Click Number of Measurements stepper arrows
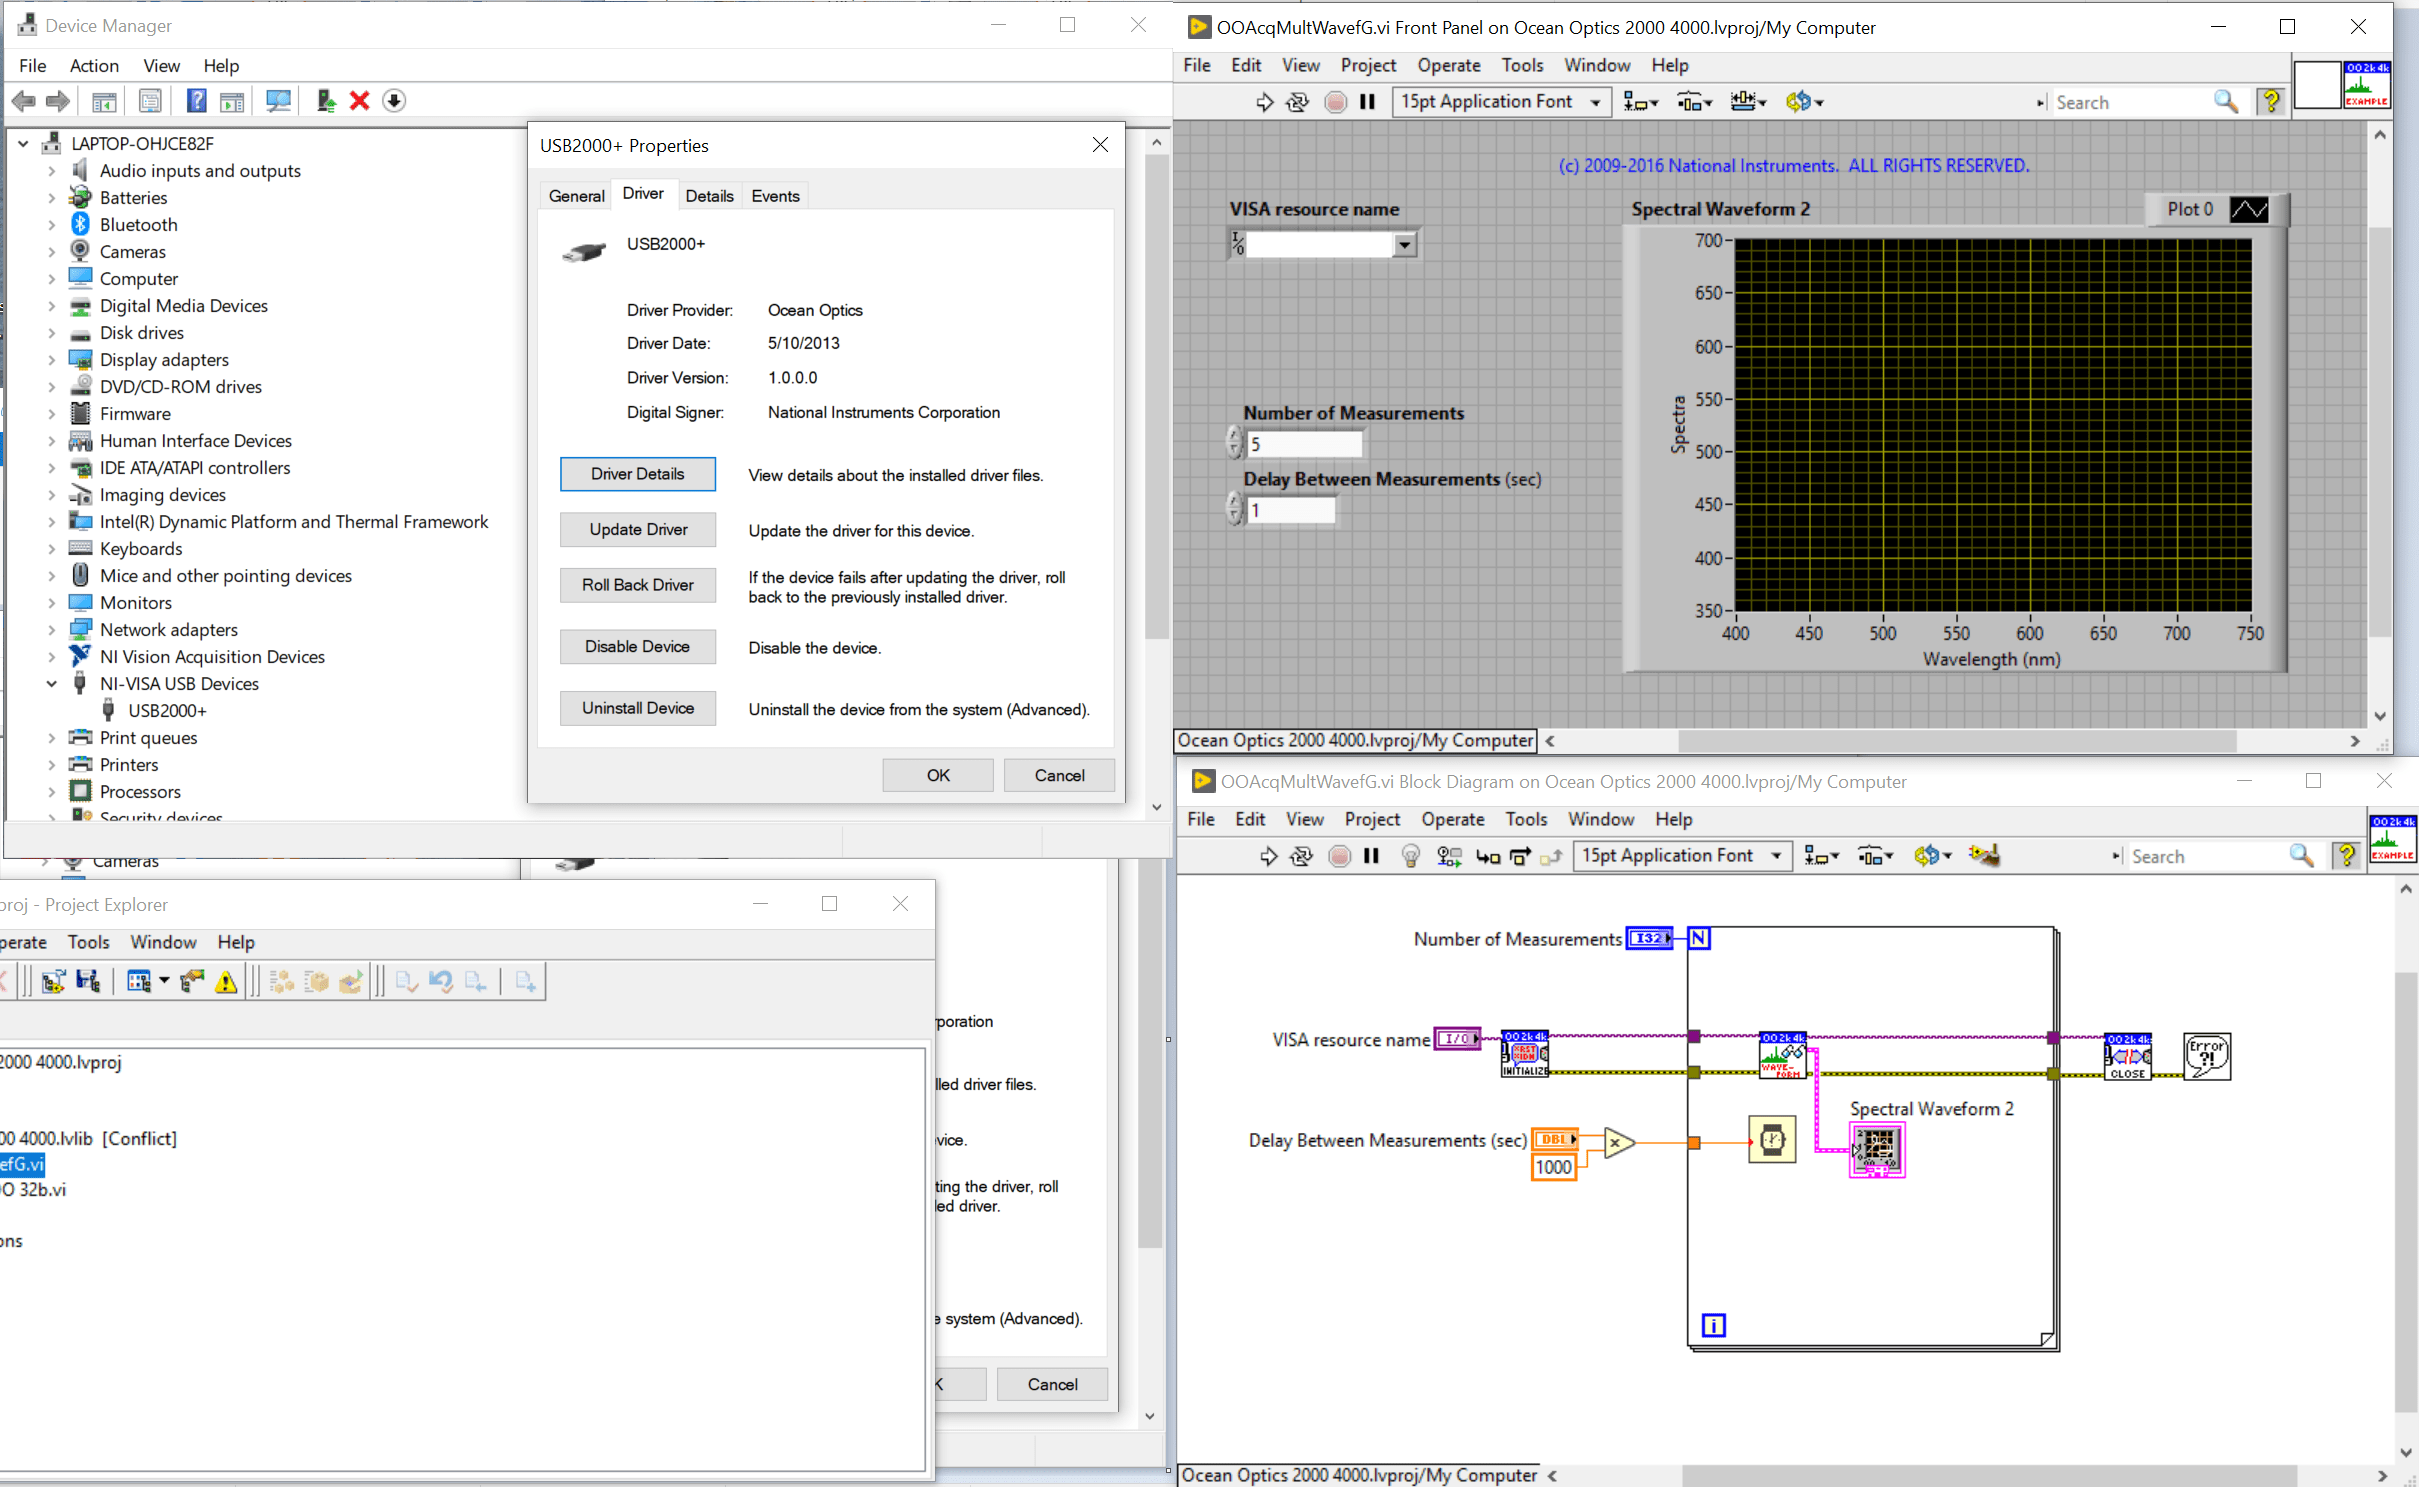Viewport: 2419px width, 1487px height. point(1234,442)
